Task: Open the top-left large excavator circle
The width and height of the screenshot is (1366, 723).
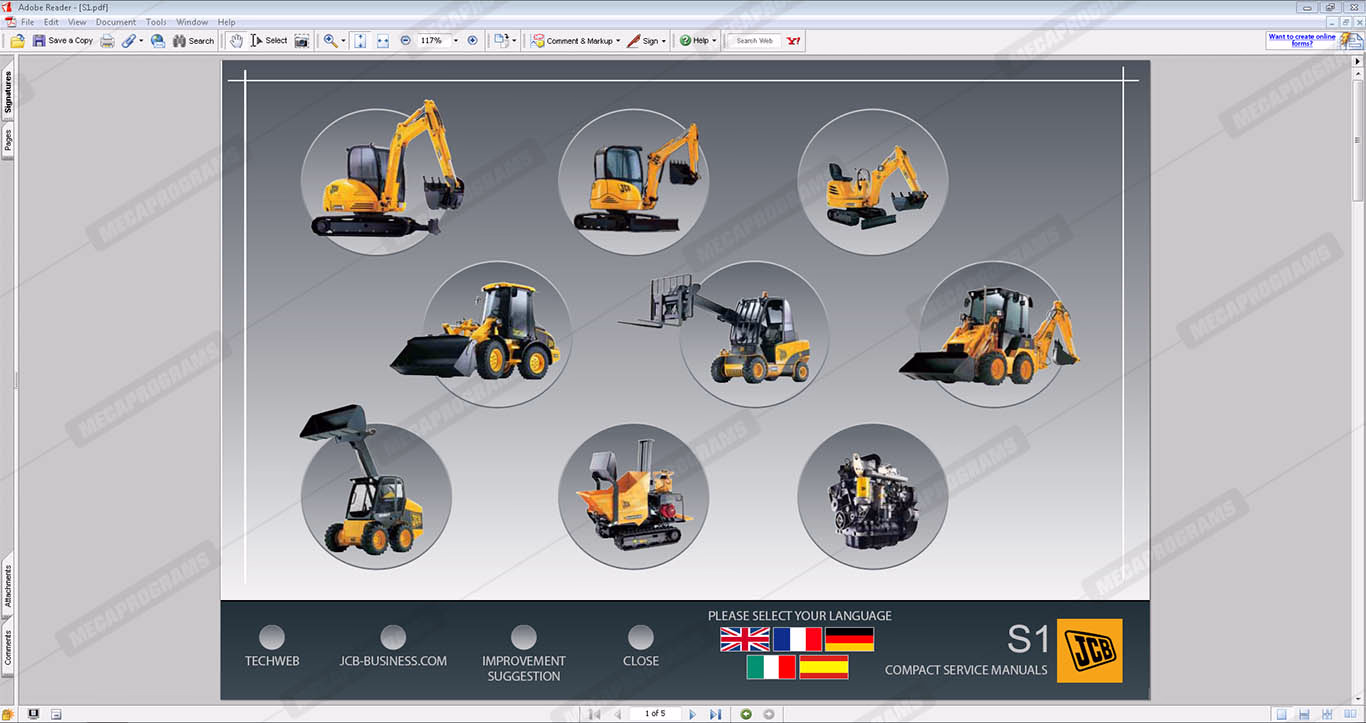Action: click(x=375, y=182)
